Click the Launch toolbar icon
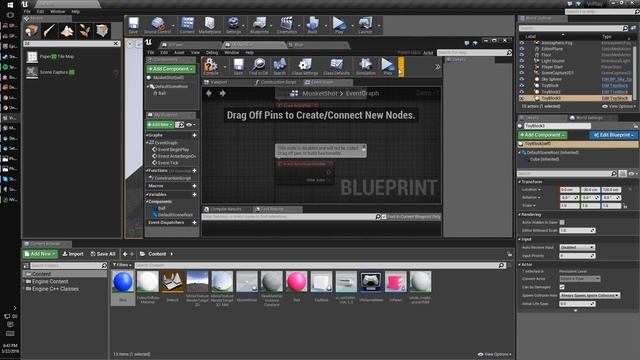Viewport: 640px width, 360px height. point(365,25)
